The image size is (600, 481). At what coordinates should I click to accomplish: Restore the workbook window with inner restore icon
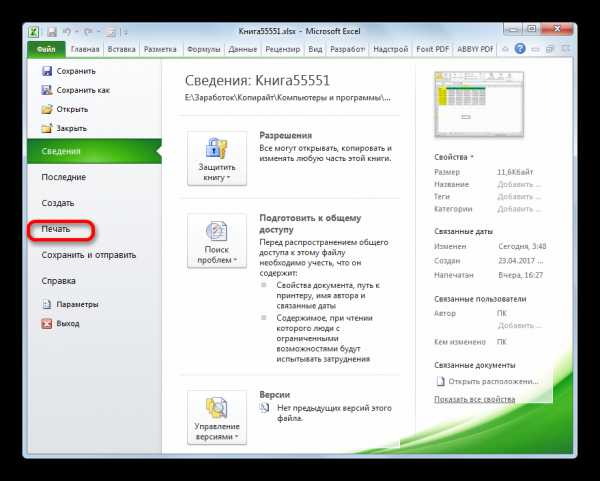[x=550, y=49]
